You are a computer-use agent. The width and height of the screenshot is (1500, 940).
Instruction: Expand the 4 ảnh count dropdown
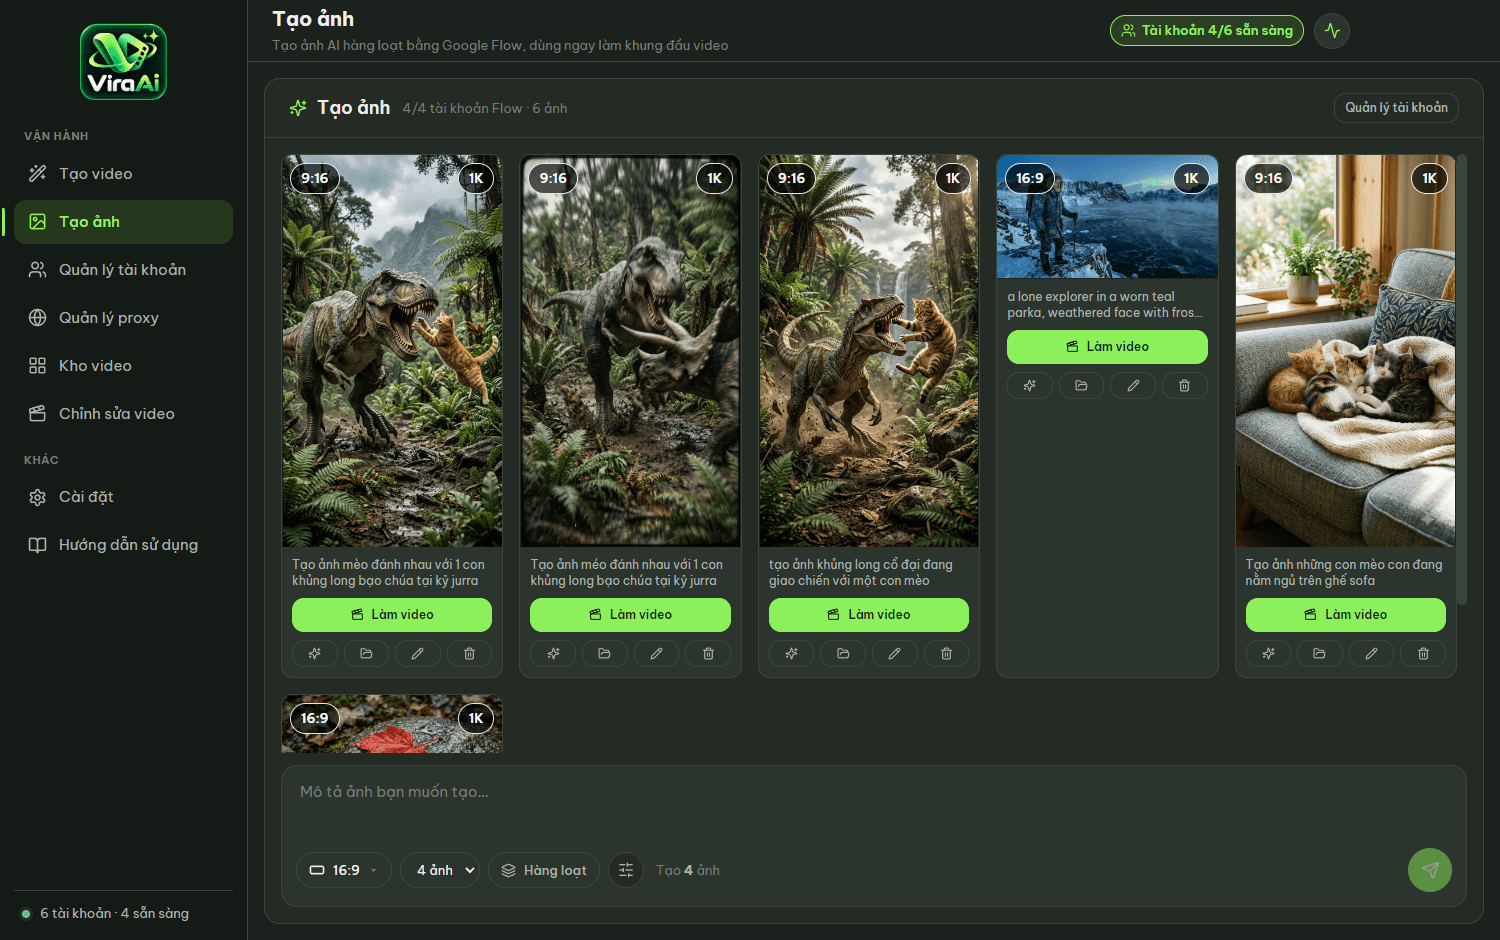tap(440, 870)
